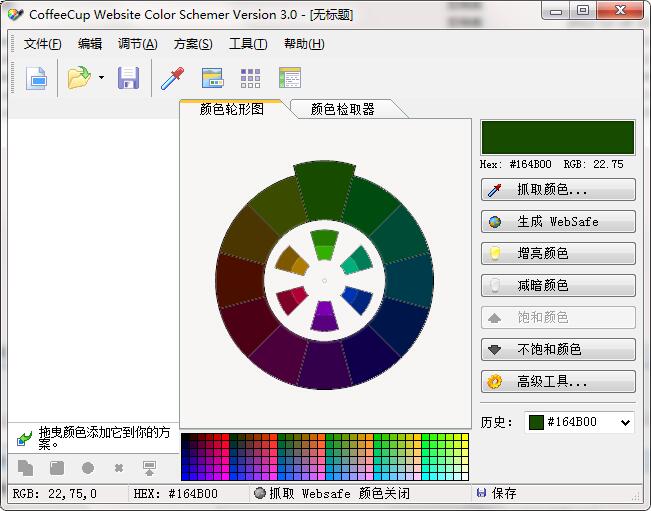Screen dimensions: 651x511
Task: Select the dark brown-red outer wheel segment
Action: tap(241, 280)
